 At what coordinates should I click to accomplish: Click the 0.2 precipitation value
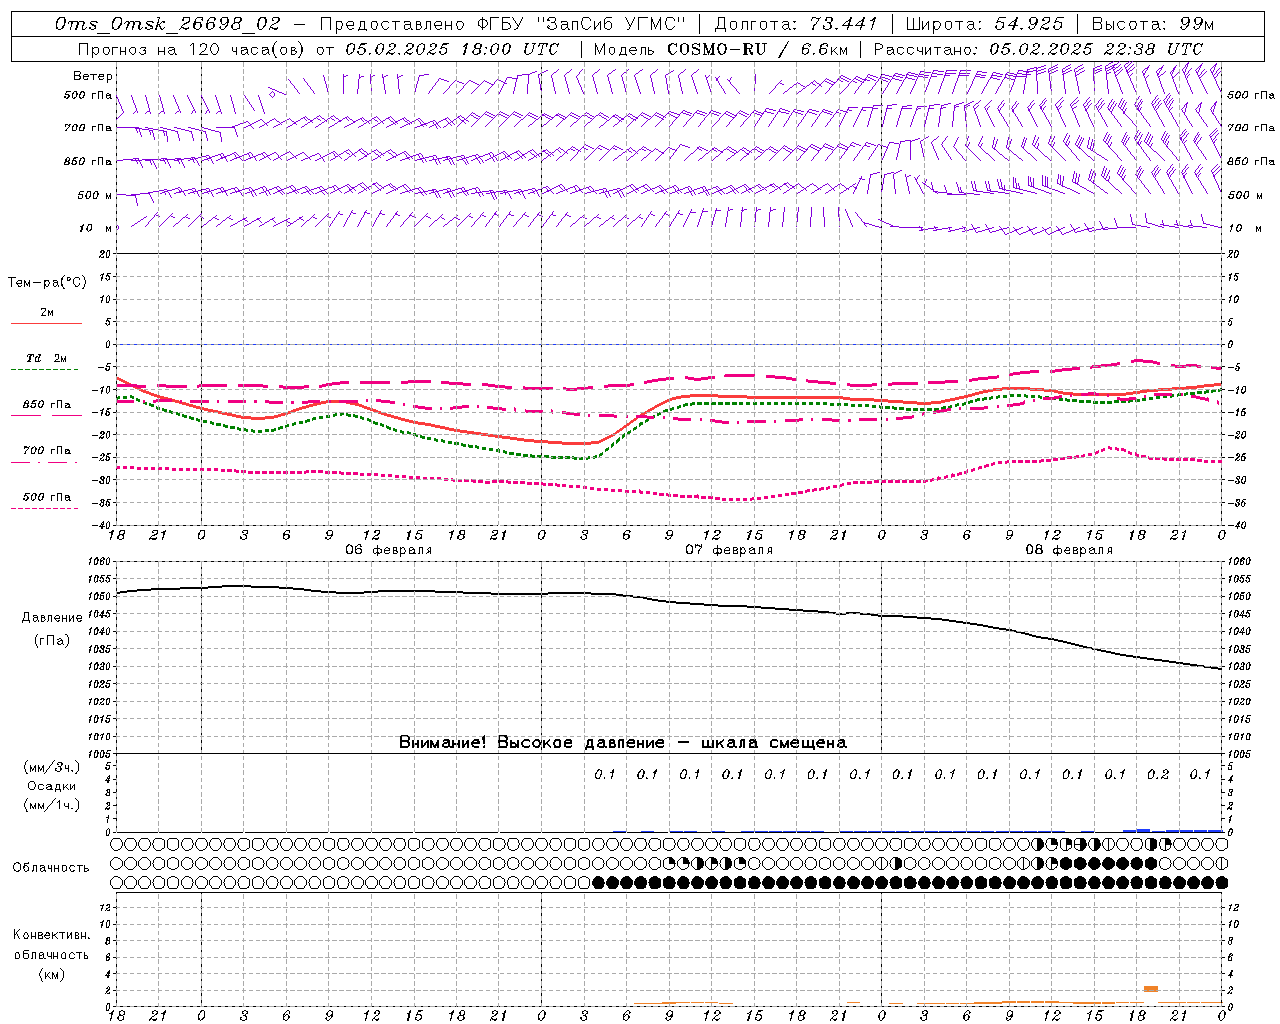[1158, 774]
